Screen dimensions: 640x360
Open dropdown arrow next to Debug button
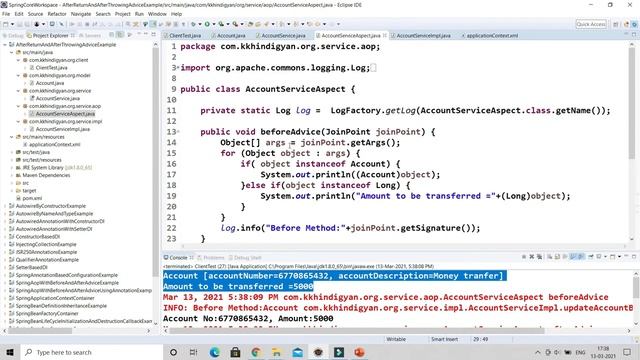click(199, 24)
